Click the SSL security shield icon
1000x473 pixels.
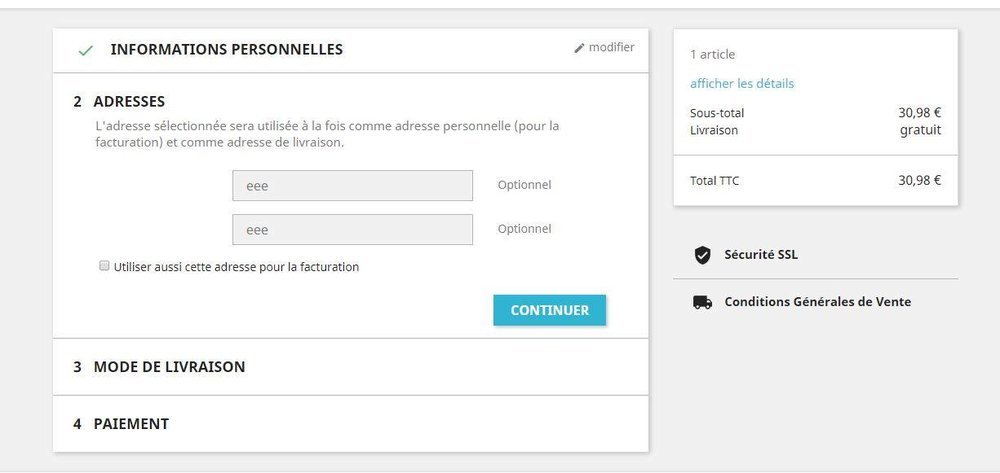coord(703,255)
